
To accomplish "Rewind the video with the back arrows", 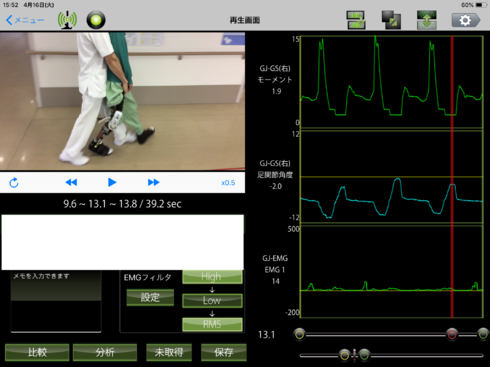I will point(71,182).
